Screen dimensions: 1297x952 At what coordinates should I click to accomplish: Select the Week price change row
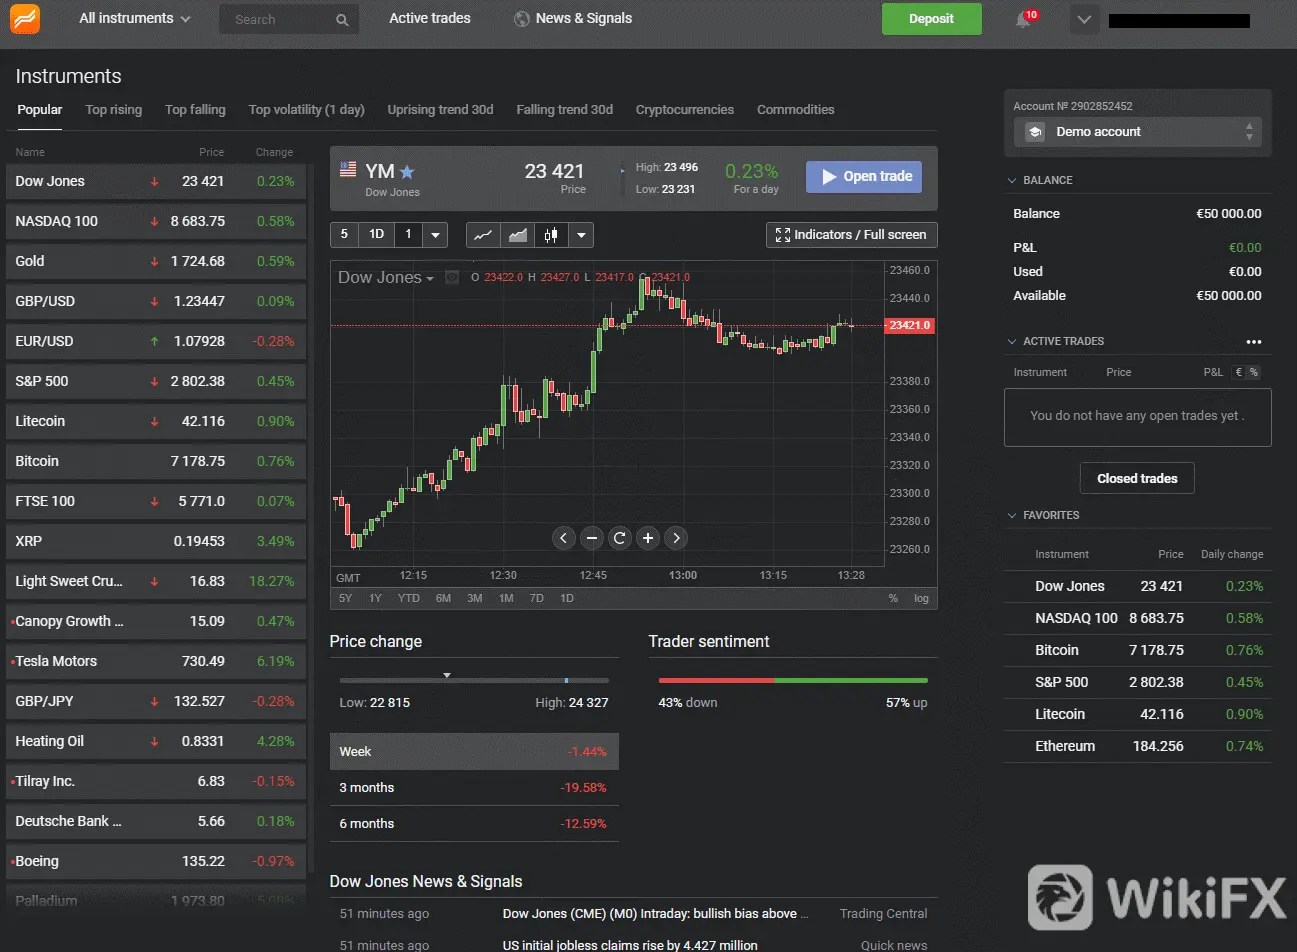click(474, 752)
